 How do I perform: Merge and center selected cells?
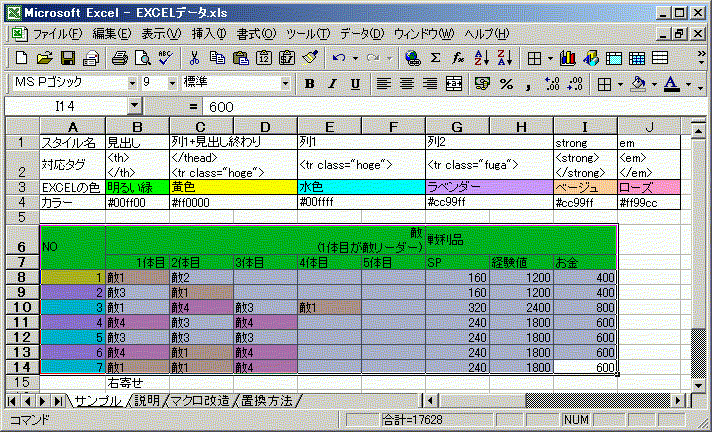(453, 84)
